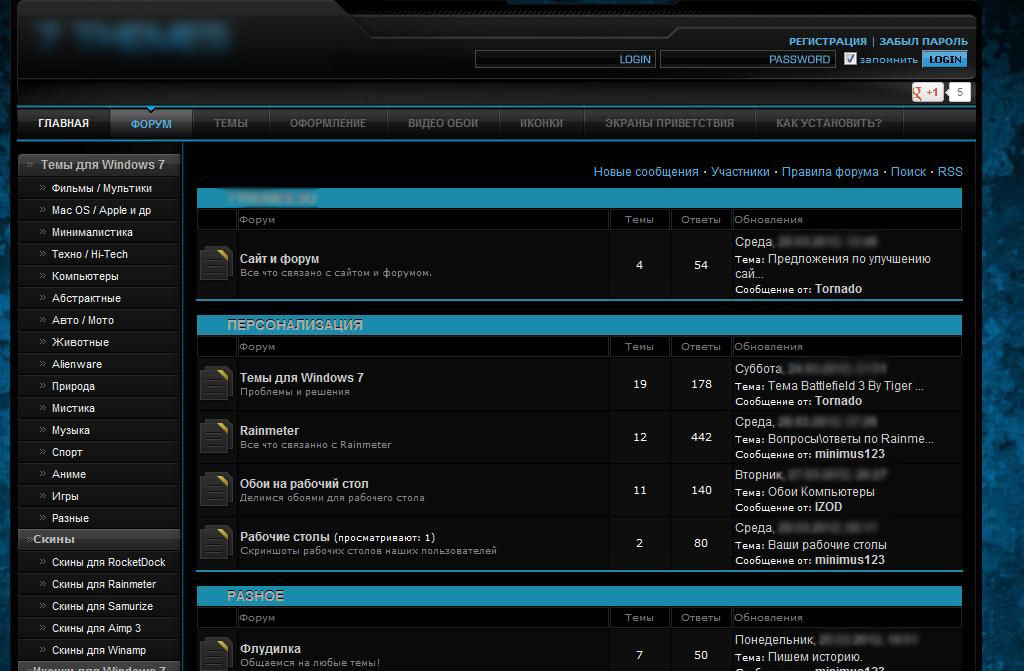This screenshot has width=1024, height=671.
Task: Open the Мистика category
Action: [73, 408]
